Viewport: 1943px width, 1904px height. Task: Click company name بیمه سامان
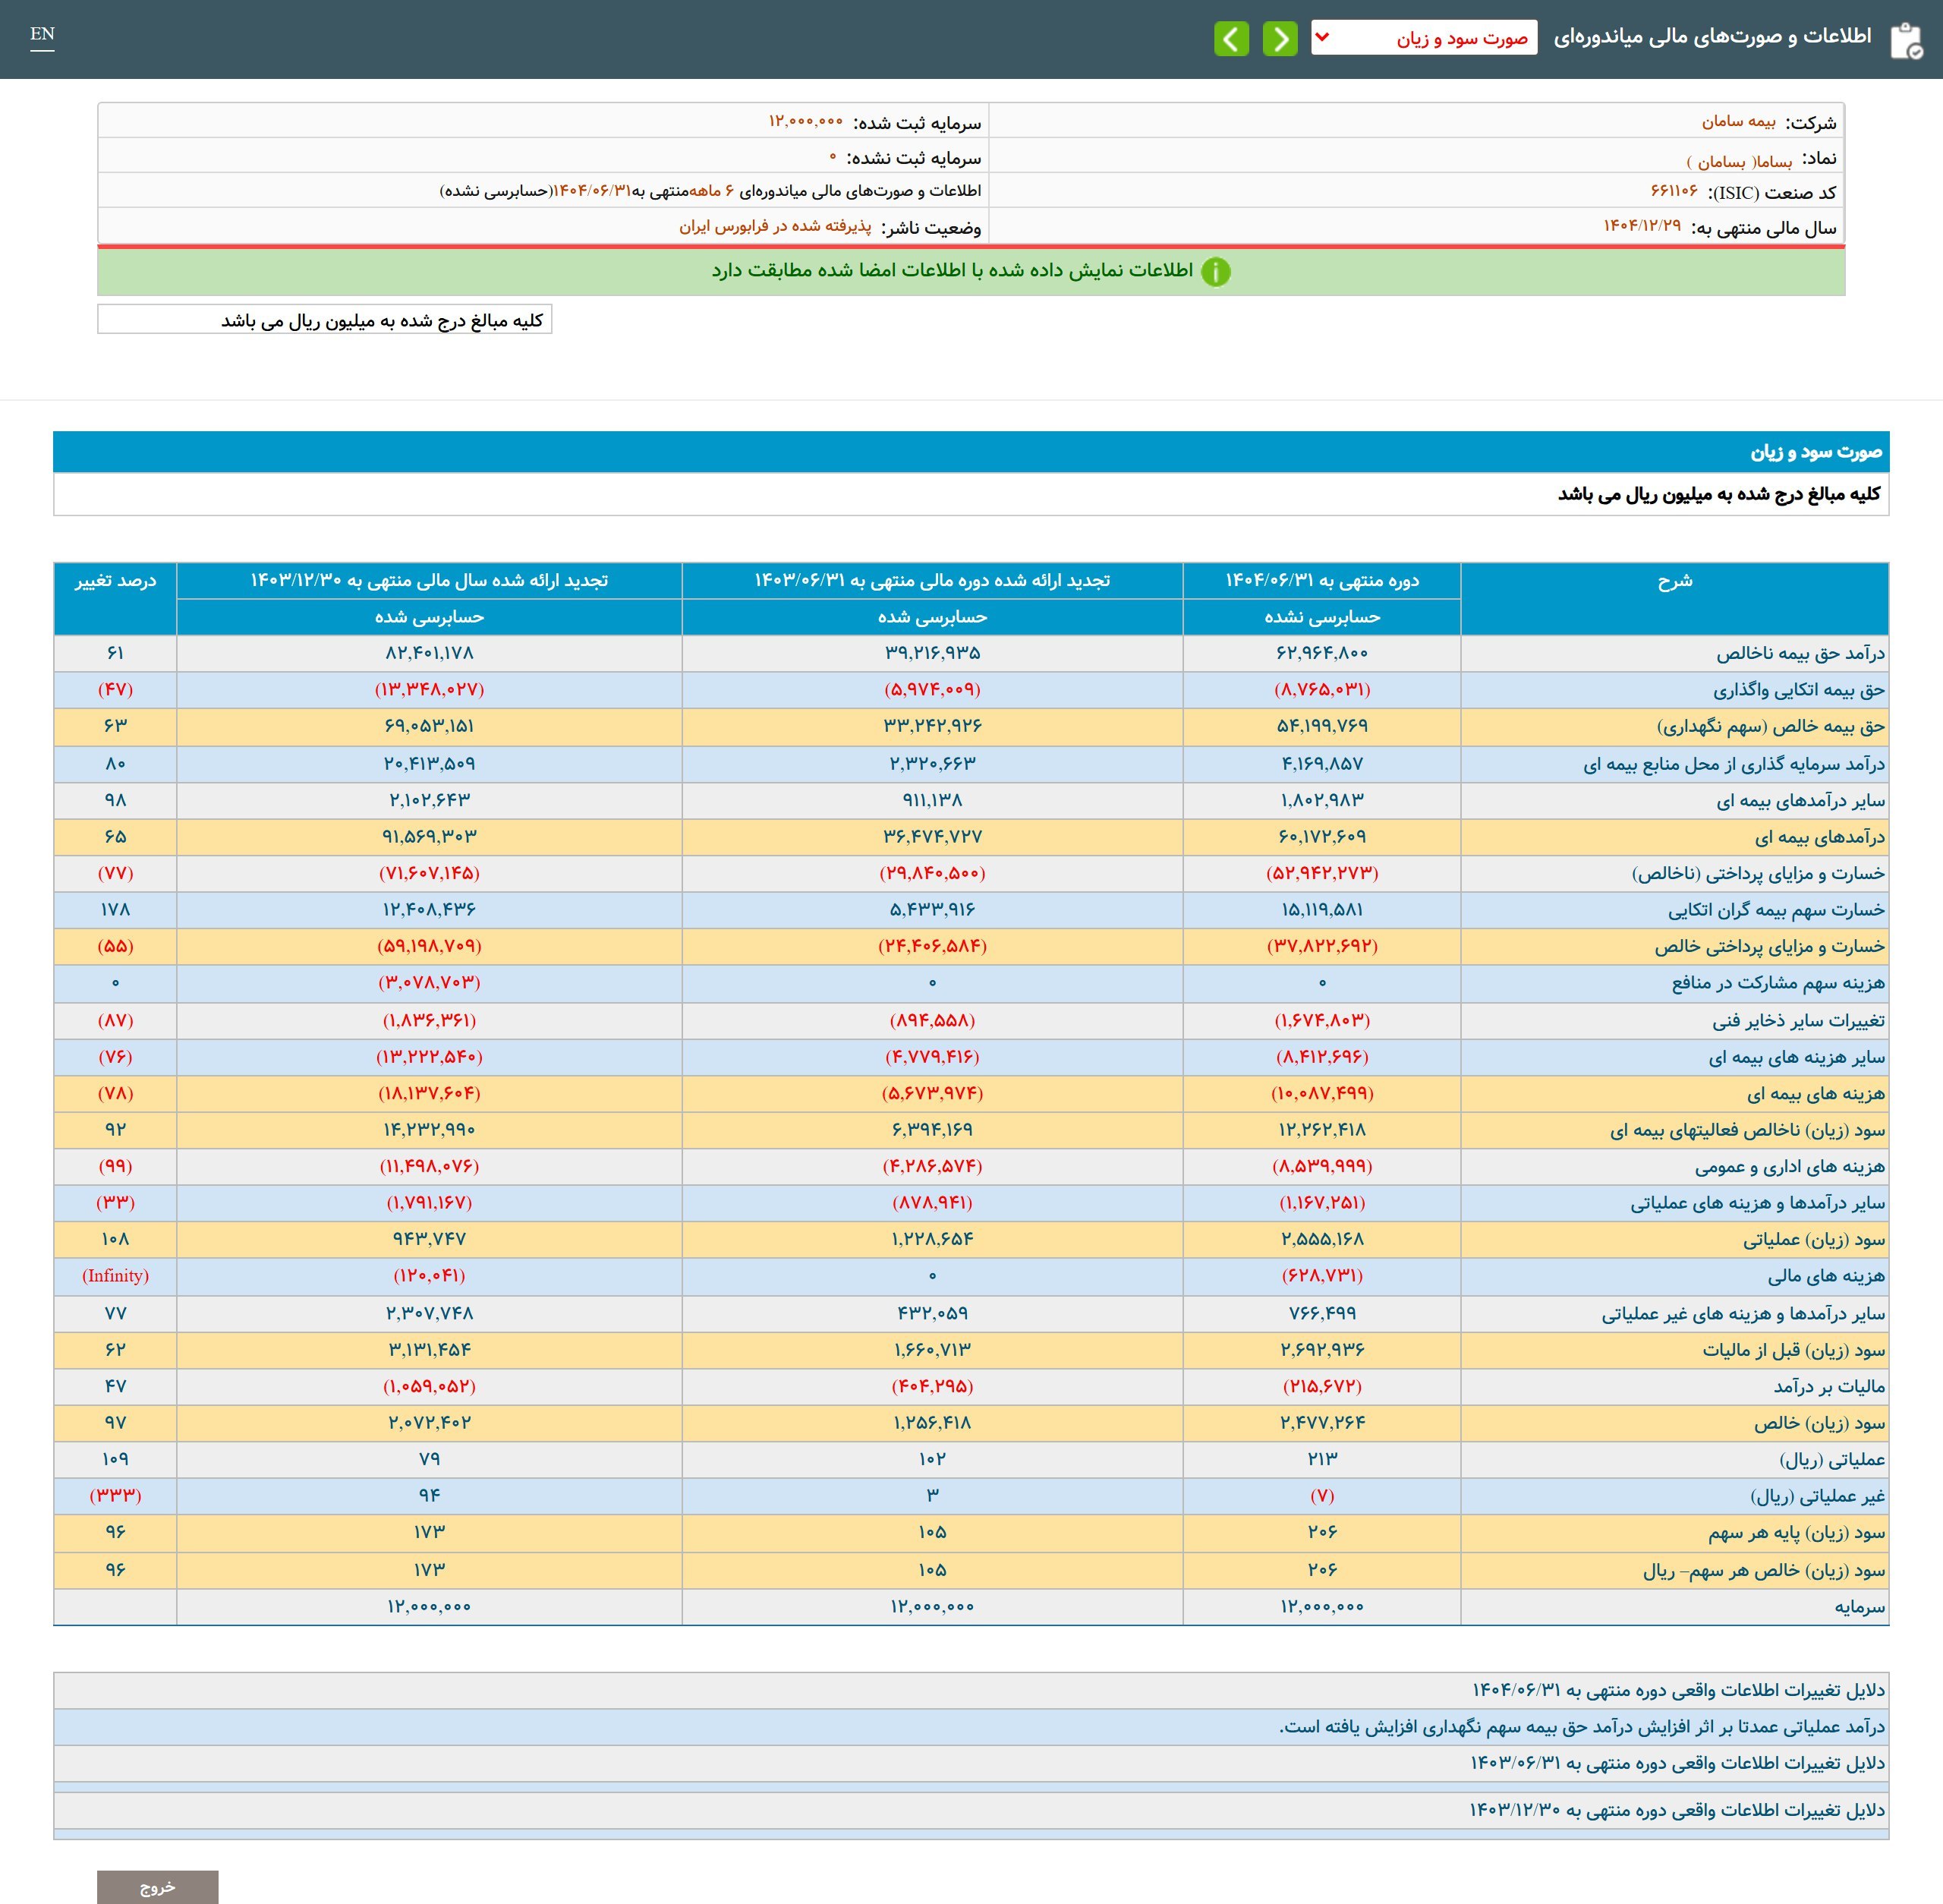[1738, 122]
